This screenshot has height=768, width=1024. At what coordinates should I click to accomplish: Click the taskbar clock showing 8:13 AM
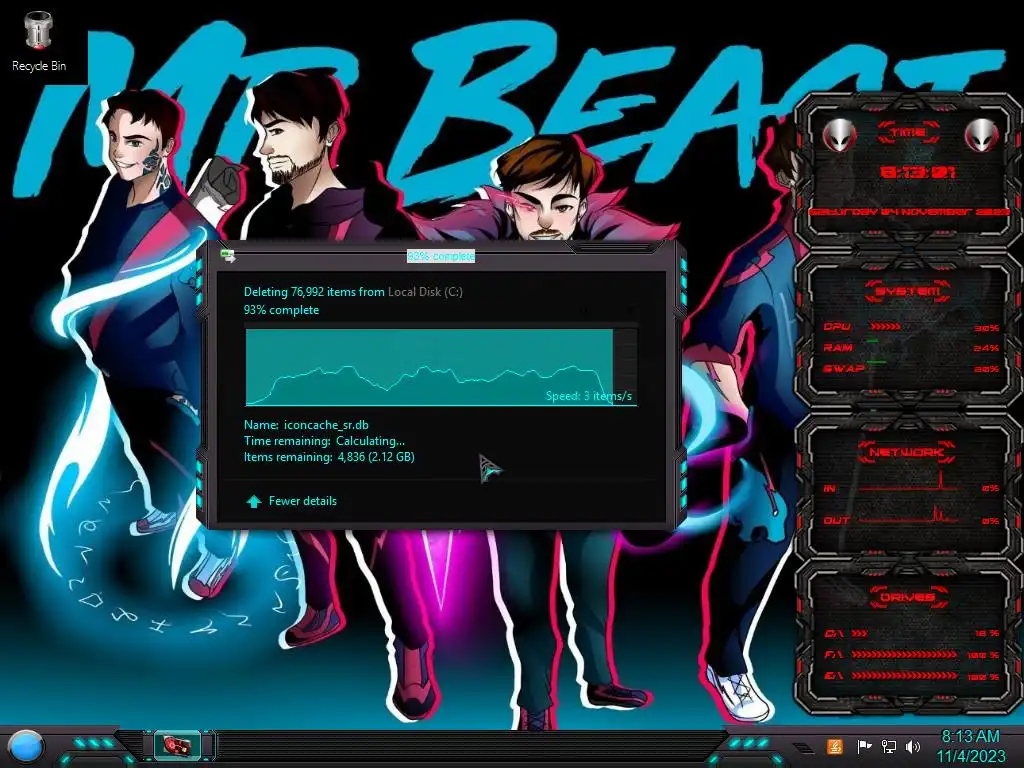(970, 746)
